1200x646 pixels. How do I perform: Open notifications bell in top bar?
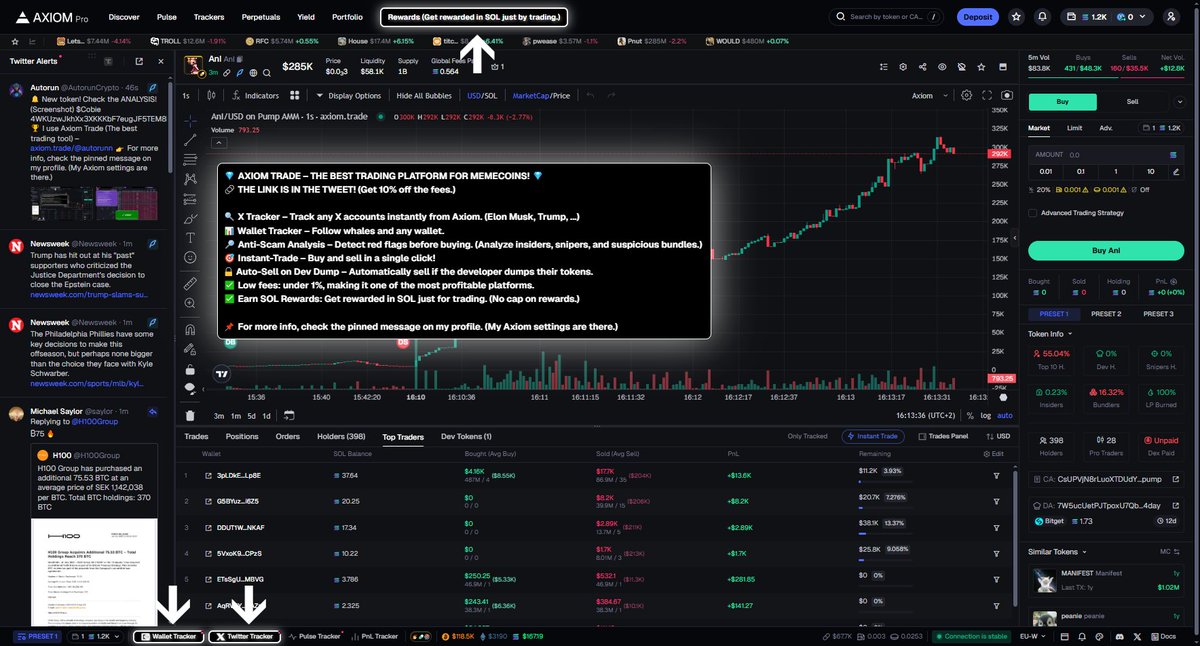coord(1043,17)
